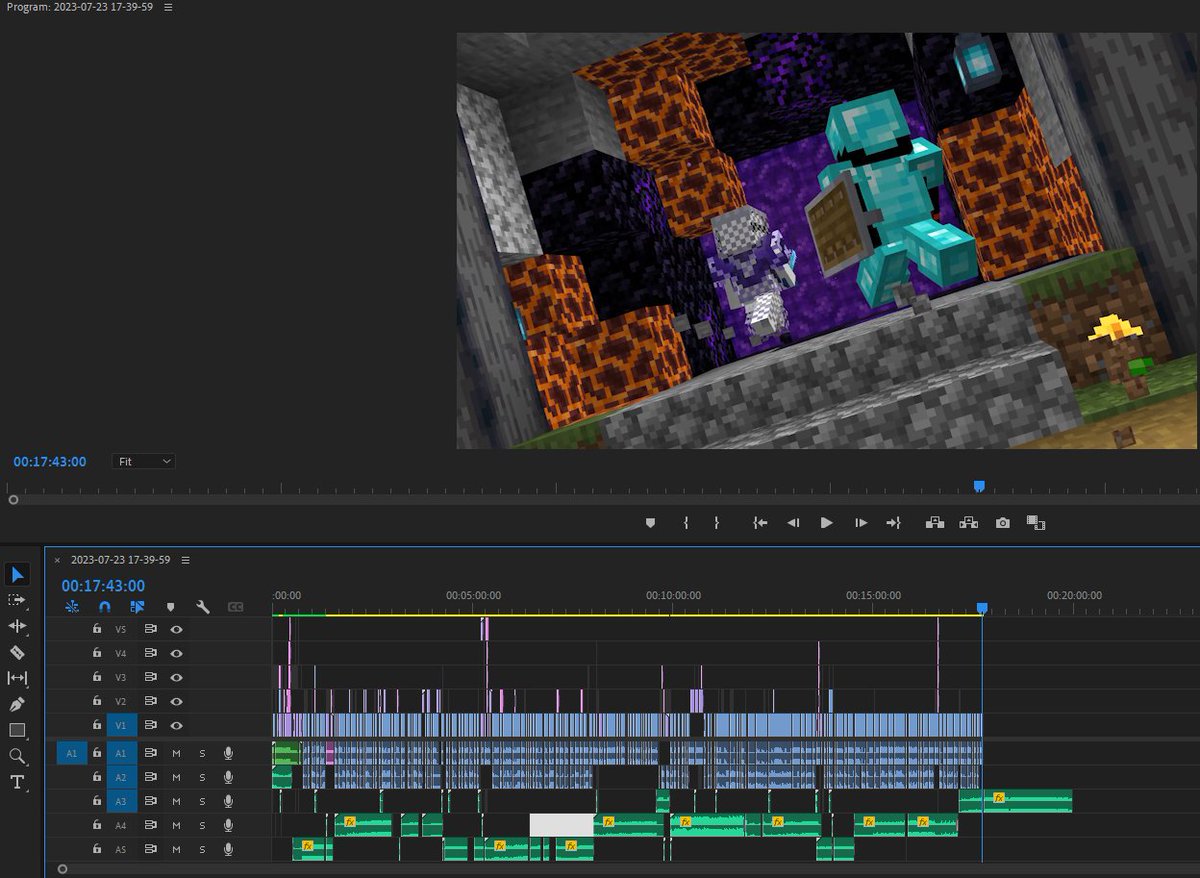The image size is (1200, 878).
Task: Click the Program monitor playhead marker
Action: coord(979,486)
